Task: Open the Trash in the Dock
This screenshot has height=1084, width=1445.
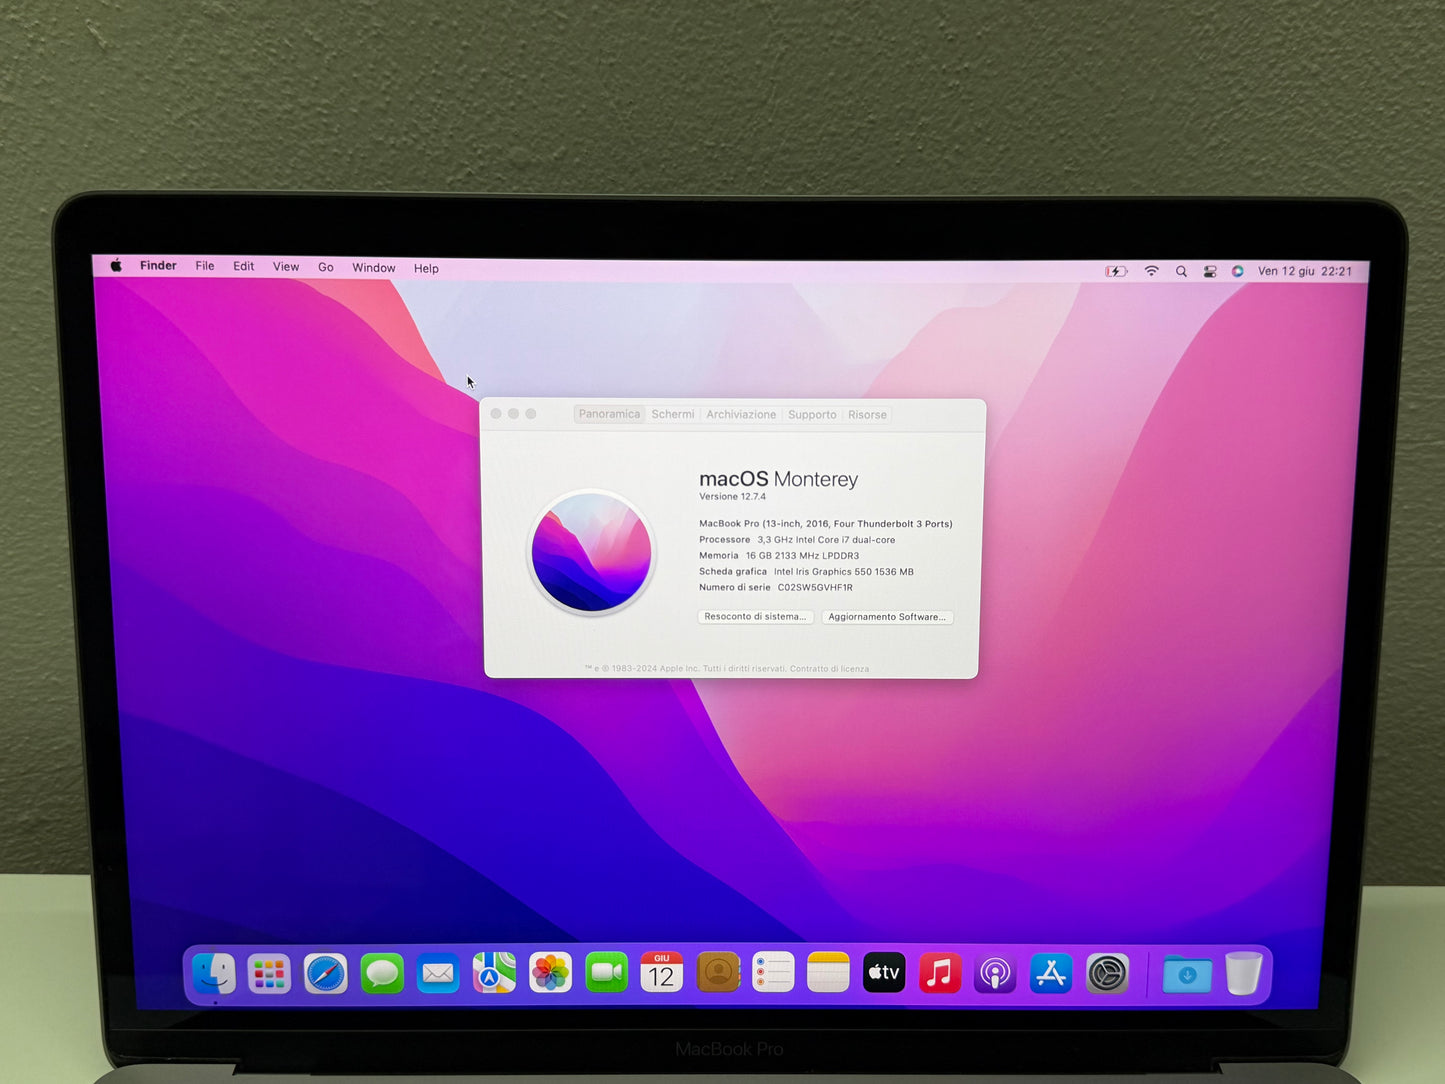Action: pyautogui.click(x=1243, y=973)
